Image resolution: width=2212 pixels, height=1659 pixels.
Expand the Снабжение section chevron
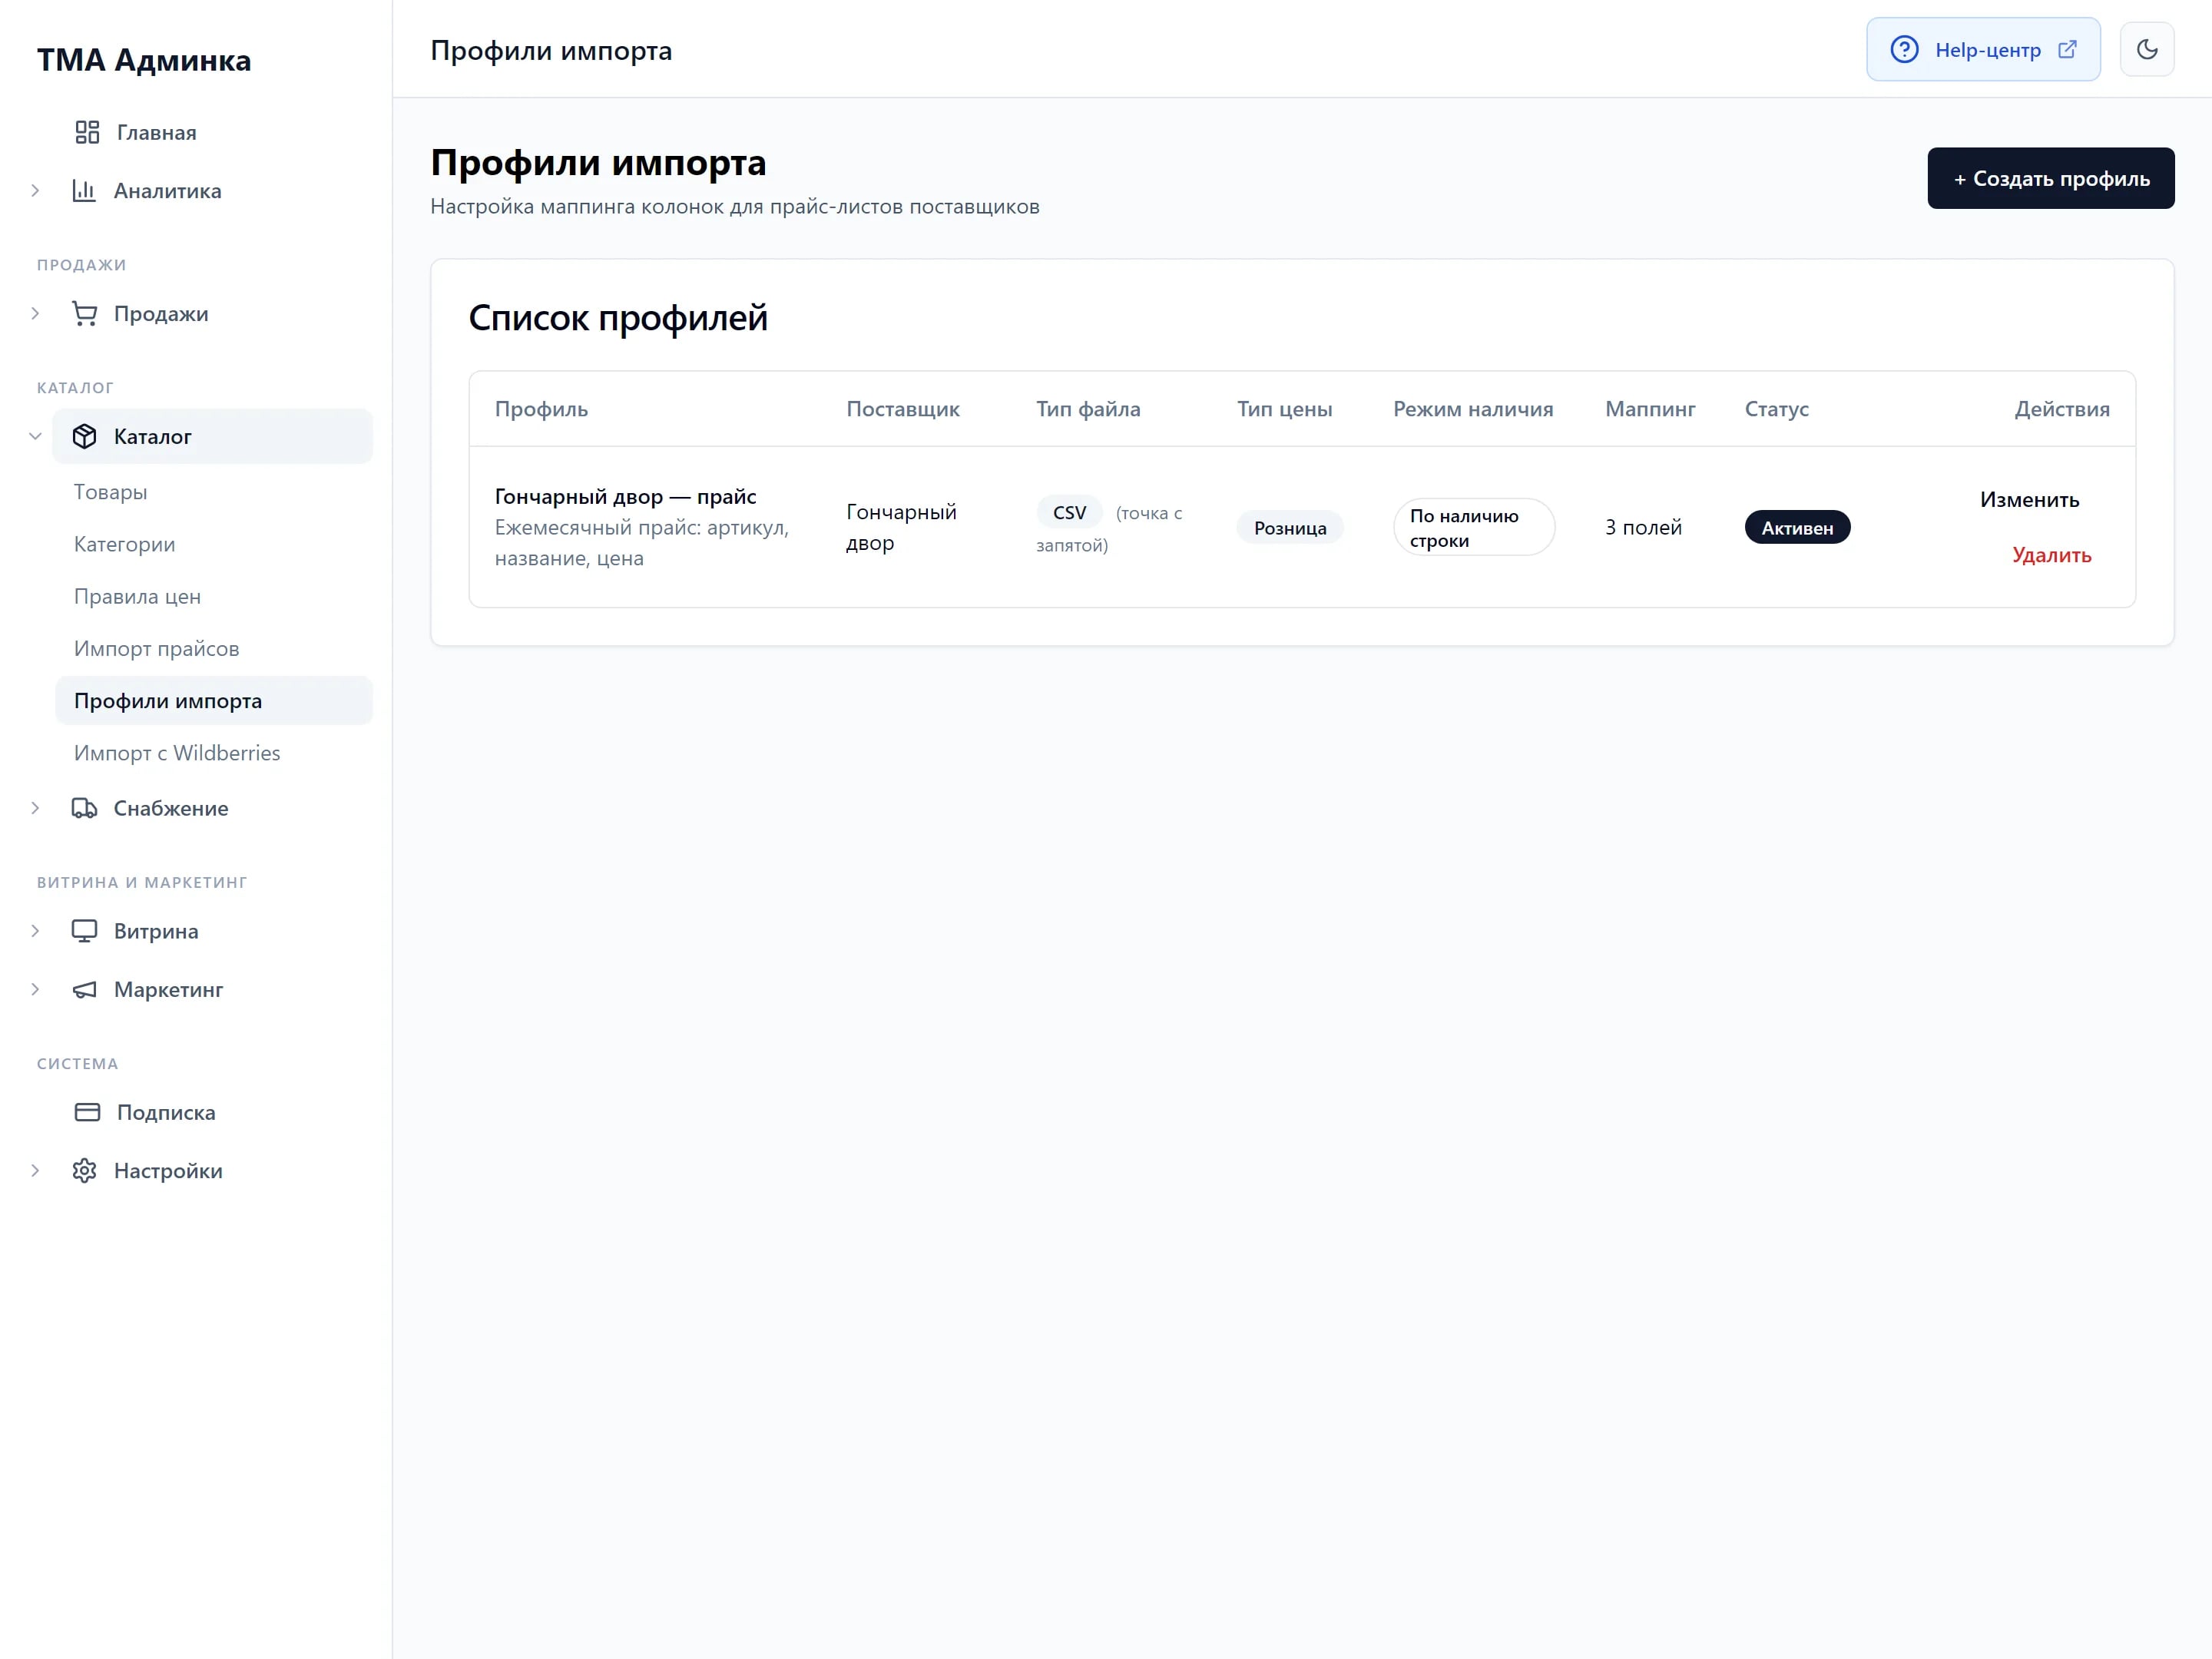point(35,808)
